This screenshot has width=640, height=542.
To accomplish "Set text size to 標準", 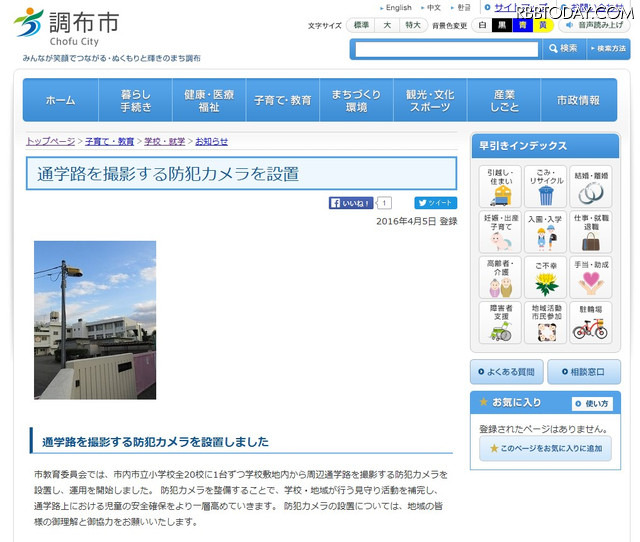I will [x=361, y=25].
